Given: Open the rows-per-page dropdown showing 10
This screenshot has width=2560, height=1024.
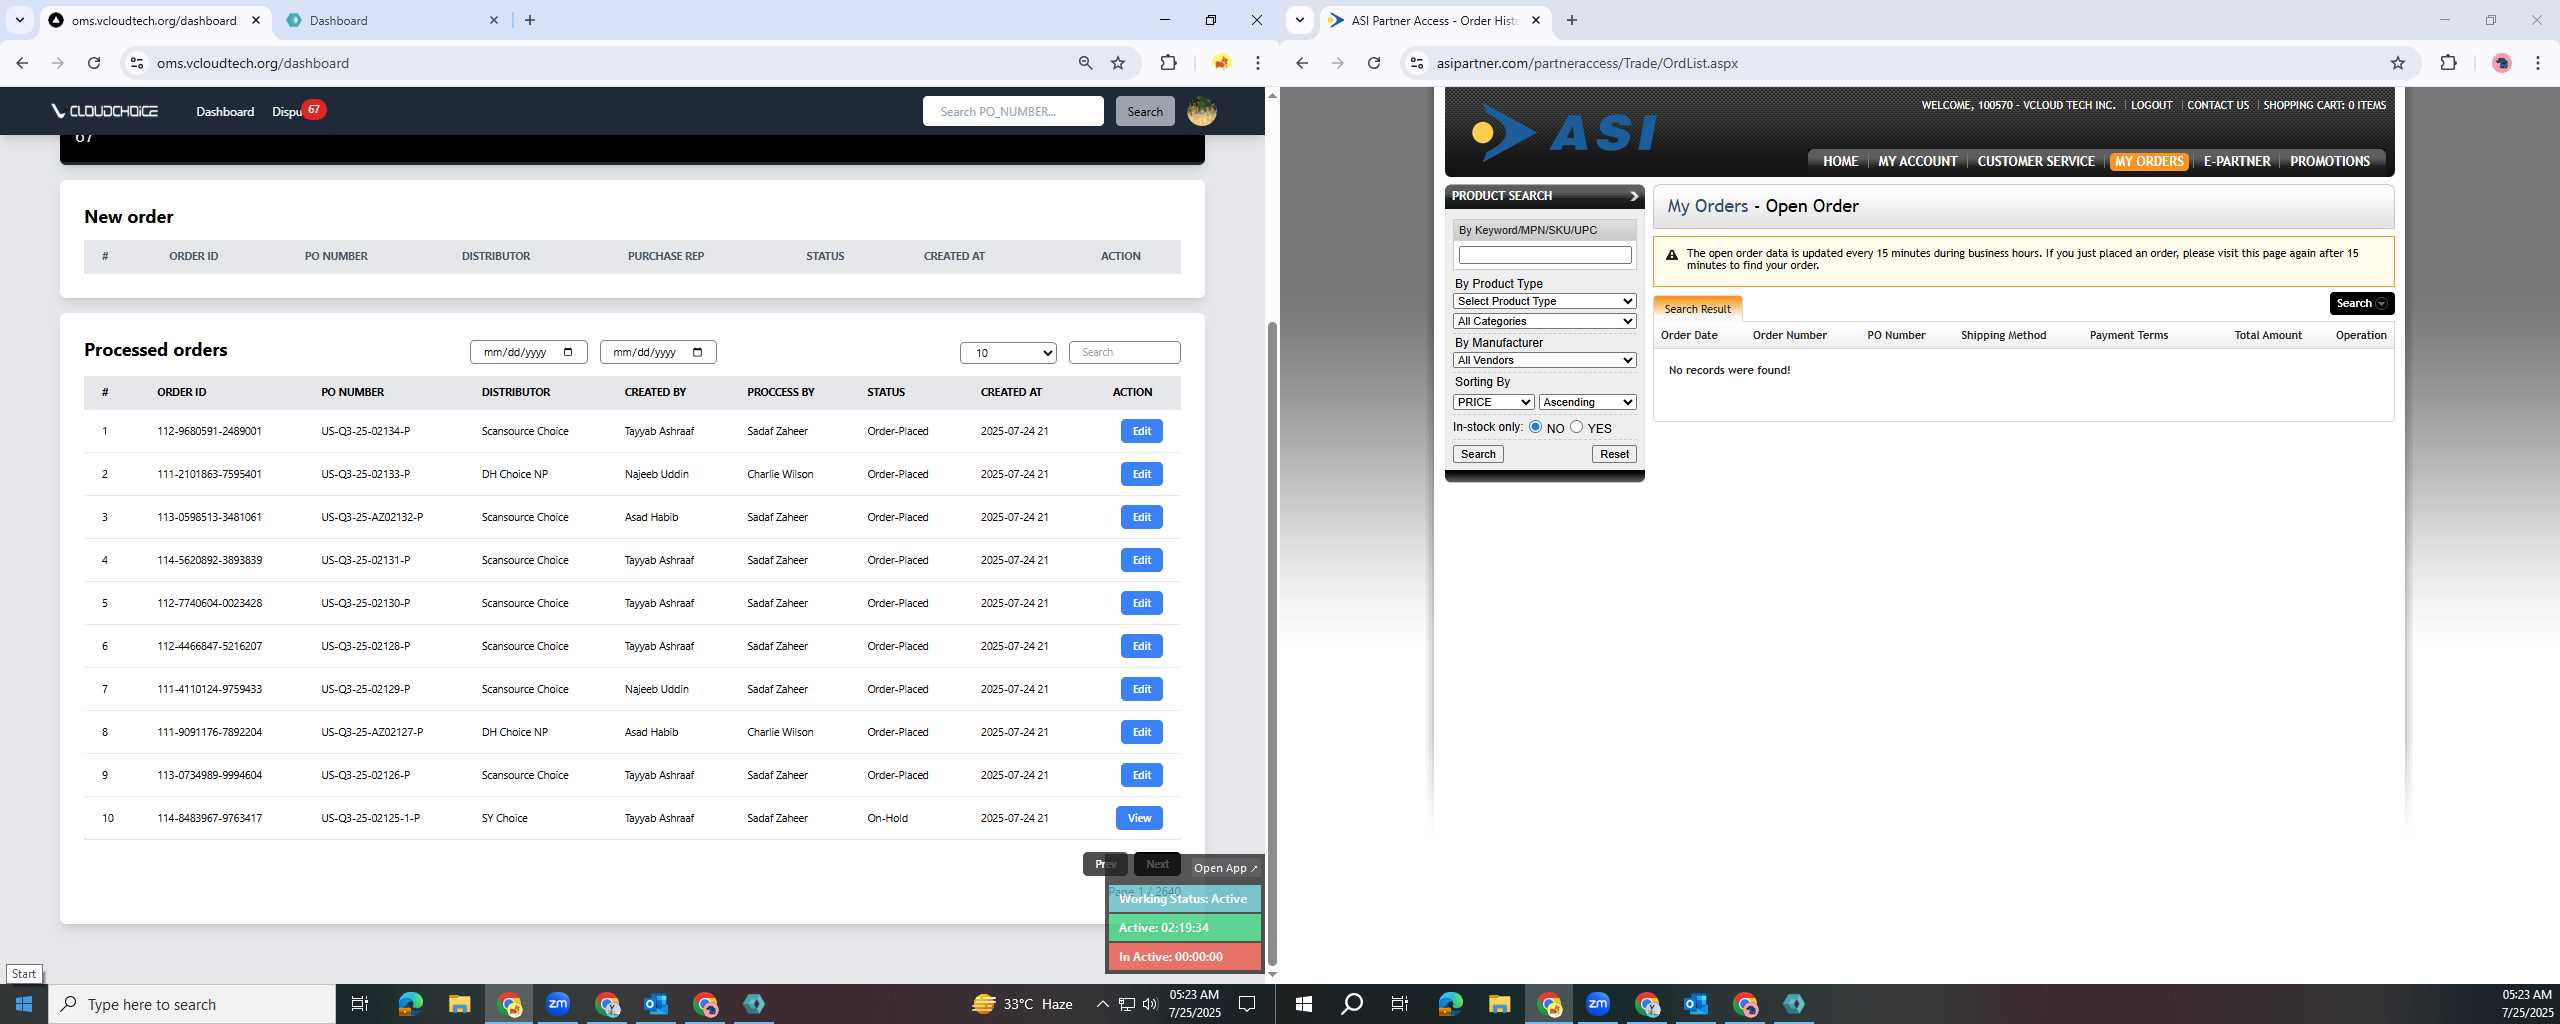Looking at the screenshot, I should coord(1008,353).
